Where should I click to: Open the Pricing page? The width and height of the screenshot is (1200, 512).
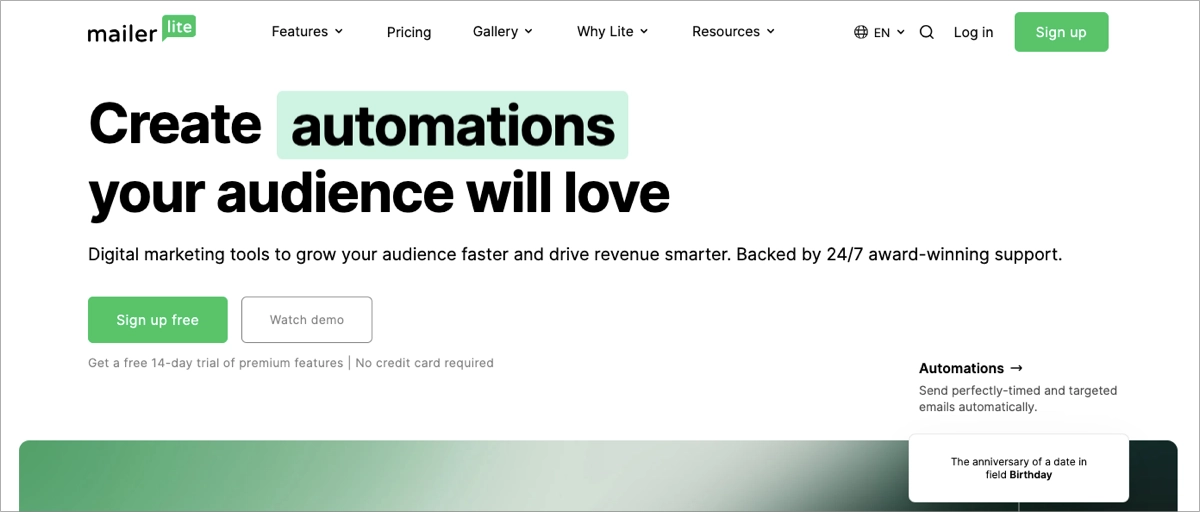point(409,32)
